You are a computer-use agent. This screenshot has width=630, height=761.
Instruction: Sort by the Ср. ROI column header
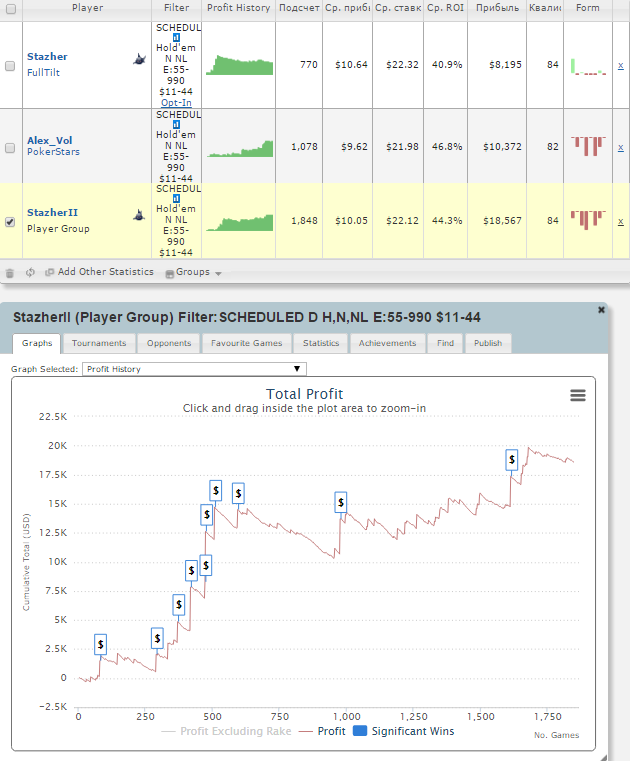pos(446,8)
